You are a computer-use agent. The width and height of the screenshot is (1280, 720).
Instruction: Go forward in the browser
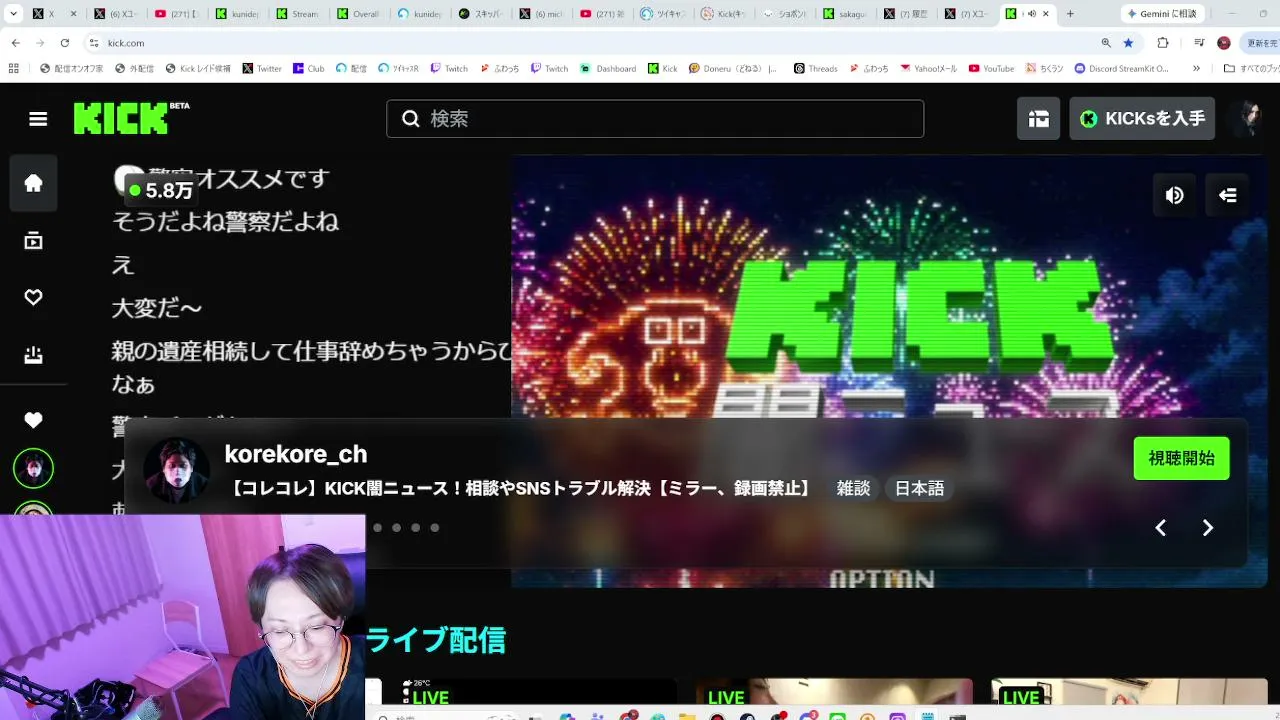point(40,43)
